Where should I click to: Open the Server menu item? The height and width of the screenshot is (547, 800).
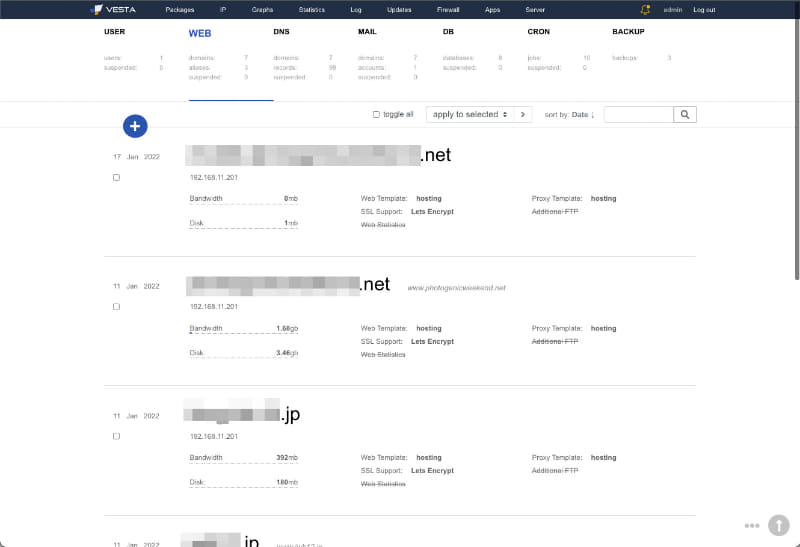pyautogui.click(x=535, y=10)
